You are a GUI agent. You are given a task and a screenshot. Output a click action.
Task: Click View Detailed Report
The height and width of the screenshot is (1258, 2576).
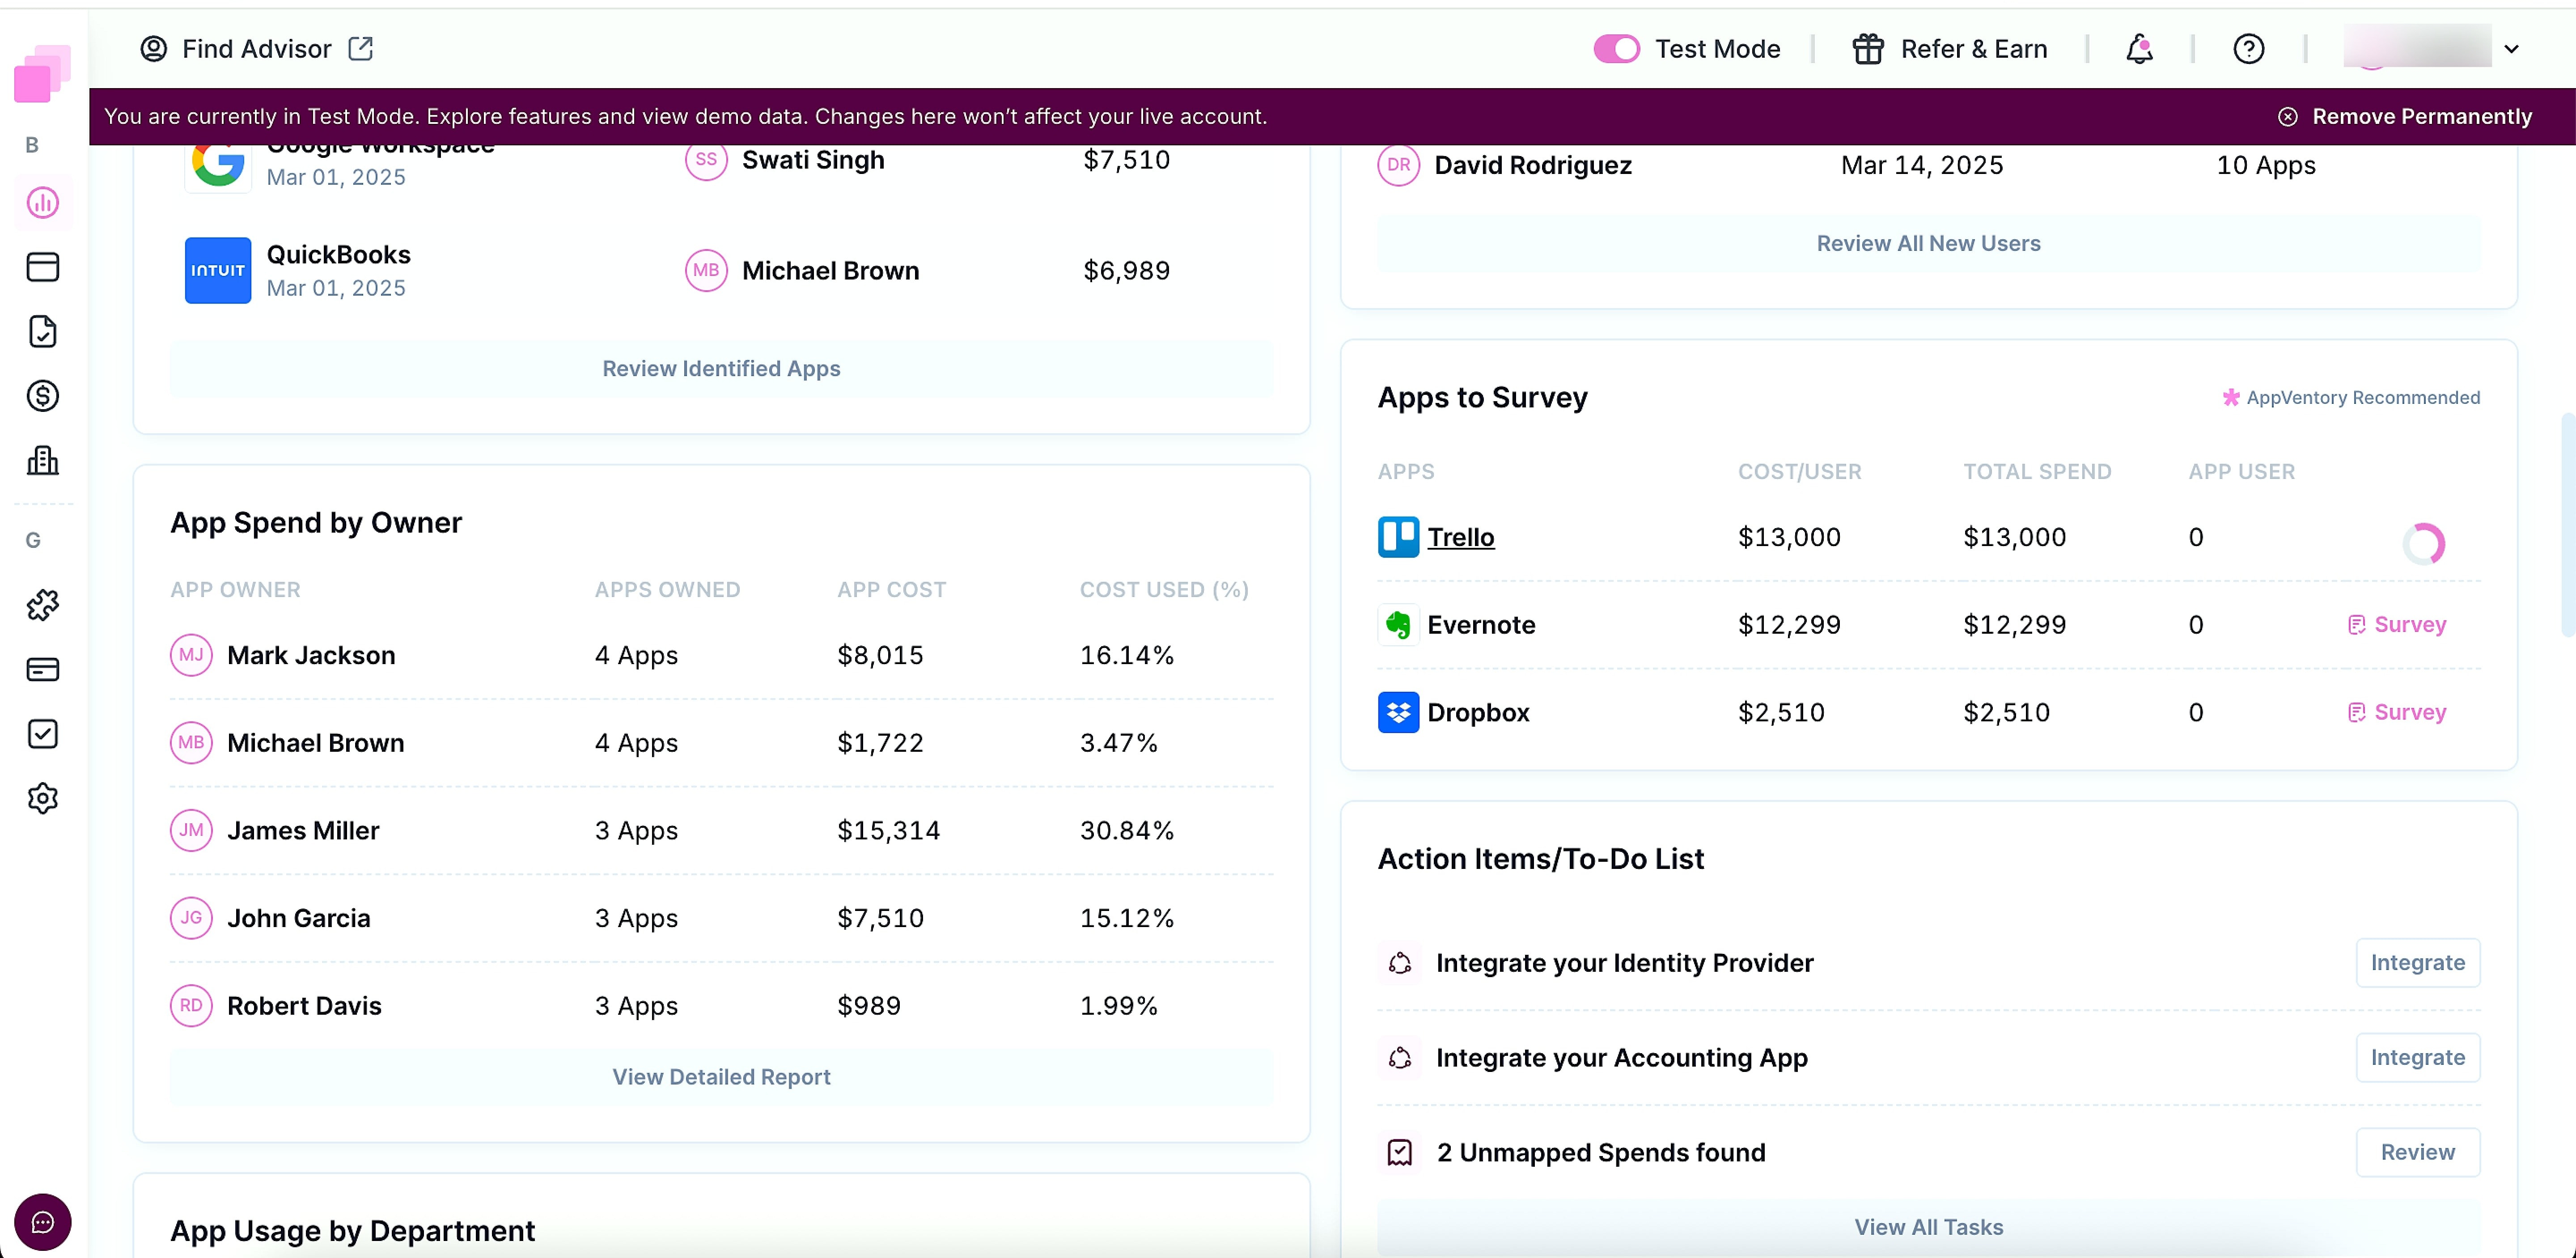click(721, 1077)
